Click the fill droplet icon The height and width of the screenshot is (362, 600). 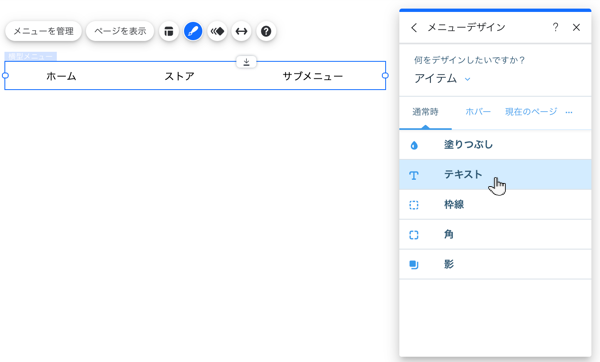coord(414,145)
